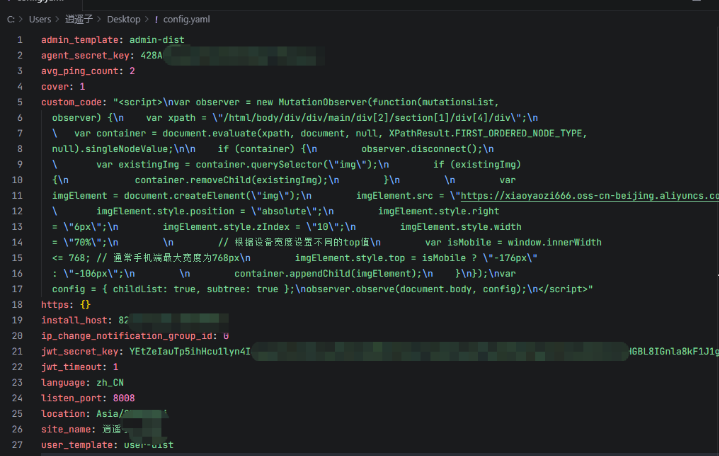Image resolution: width=719 pixels, height=456 pixels.
Task: Click the 8008 port value
Action: click(x=124, y=398)
